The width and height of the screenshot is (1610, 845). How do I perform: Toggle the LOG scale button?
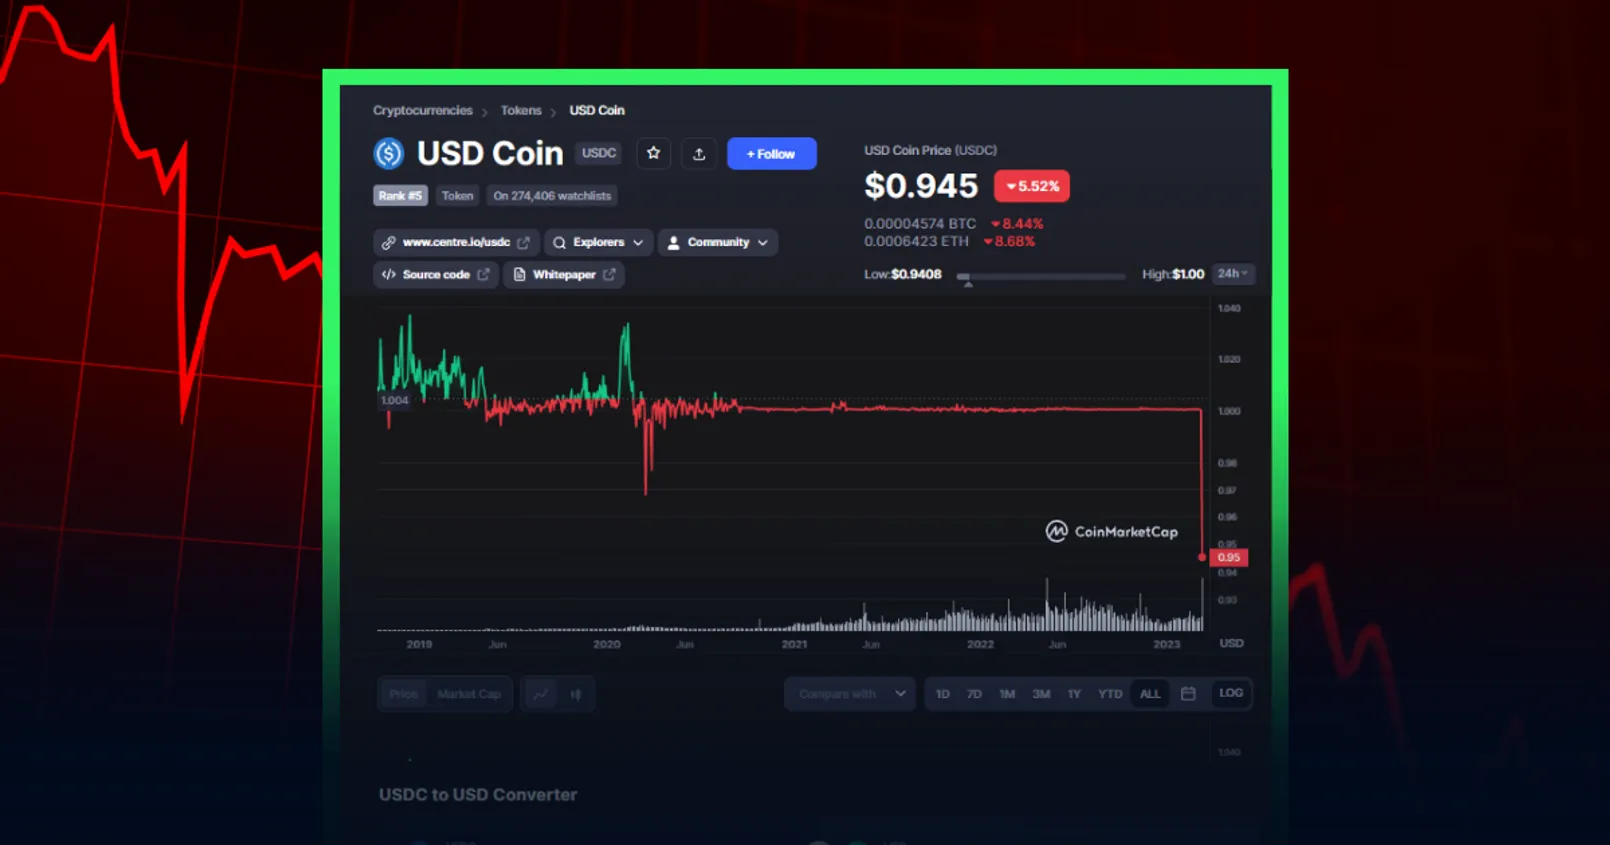[1231, 692]
